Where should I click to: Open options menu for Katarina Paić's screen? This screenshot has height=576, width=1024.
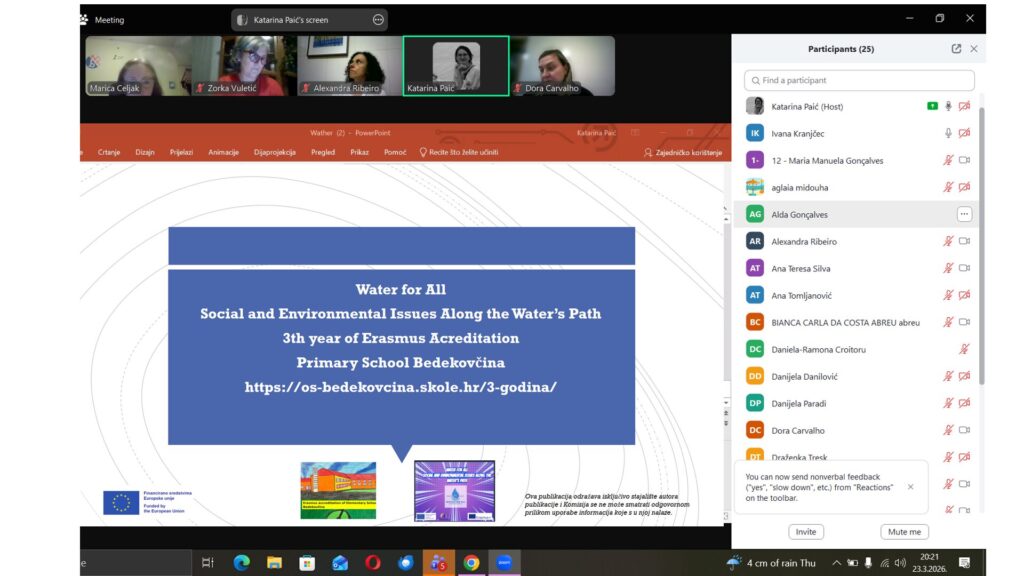coord(378,19)
